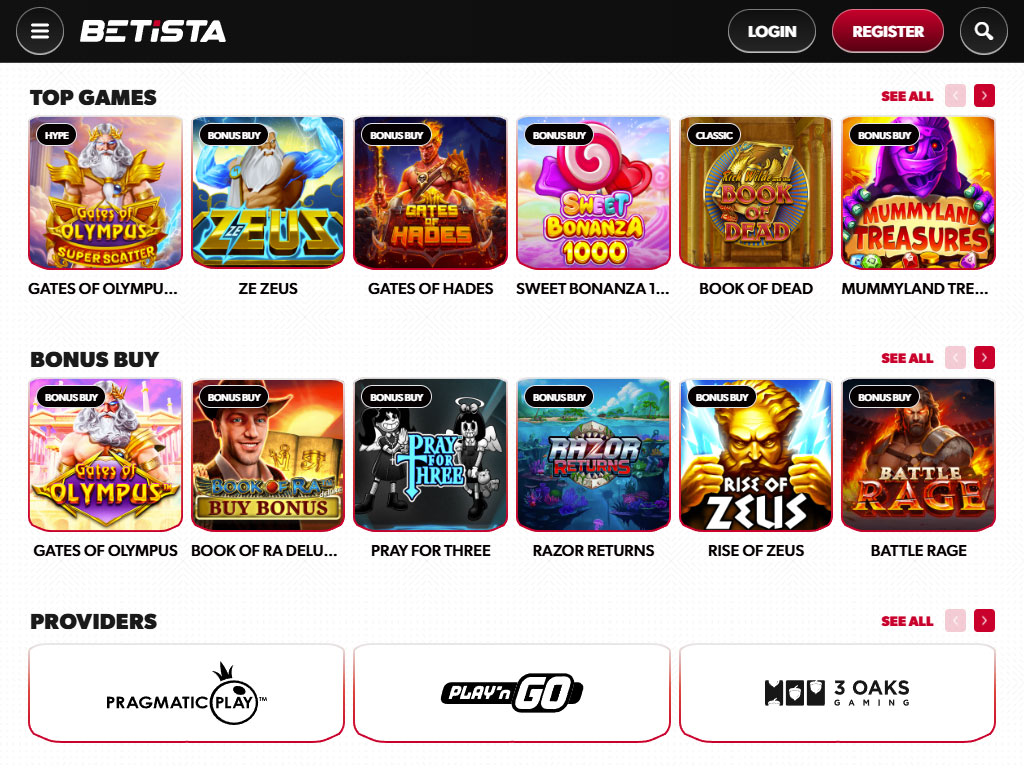
Task: See all Top Games
Action: [907, 96]
